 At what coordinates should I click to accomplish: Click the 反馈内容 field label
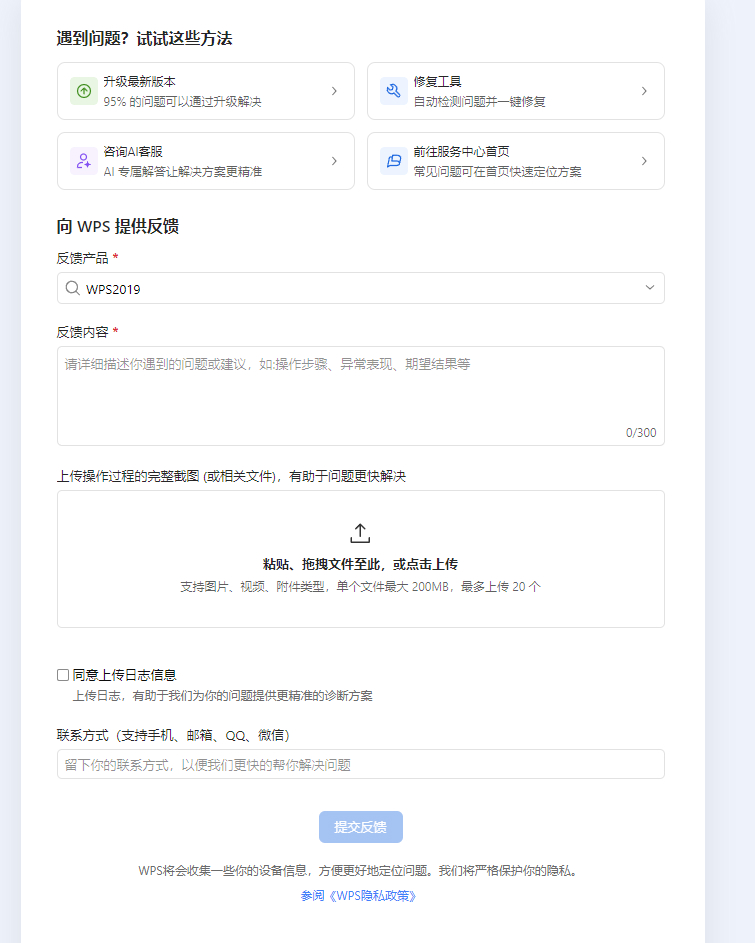82,332
